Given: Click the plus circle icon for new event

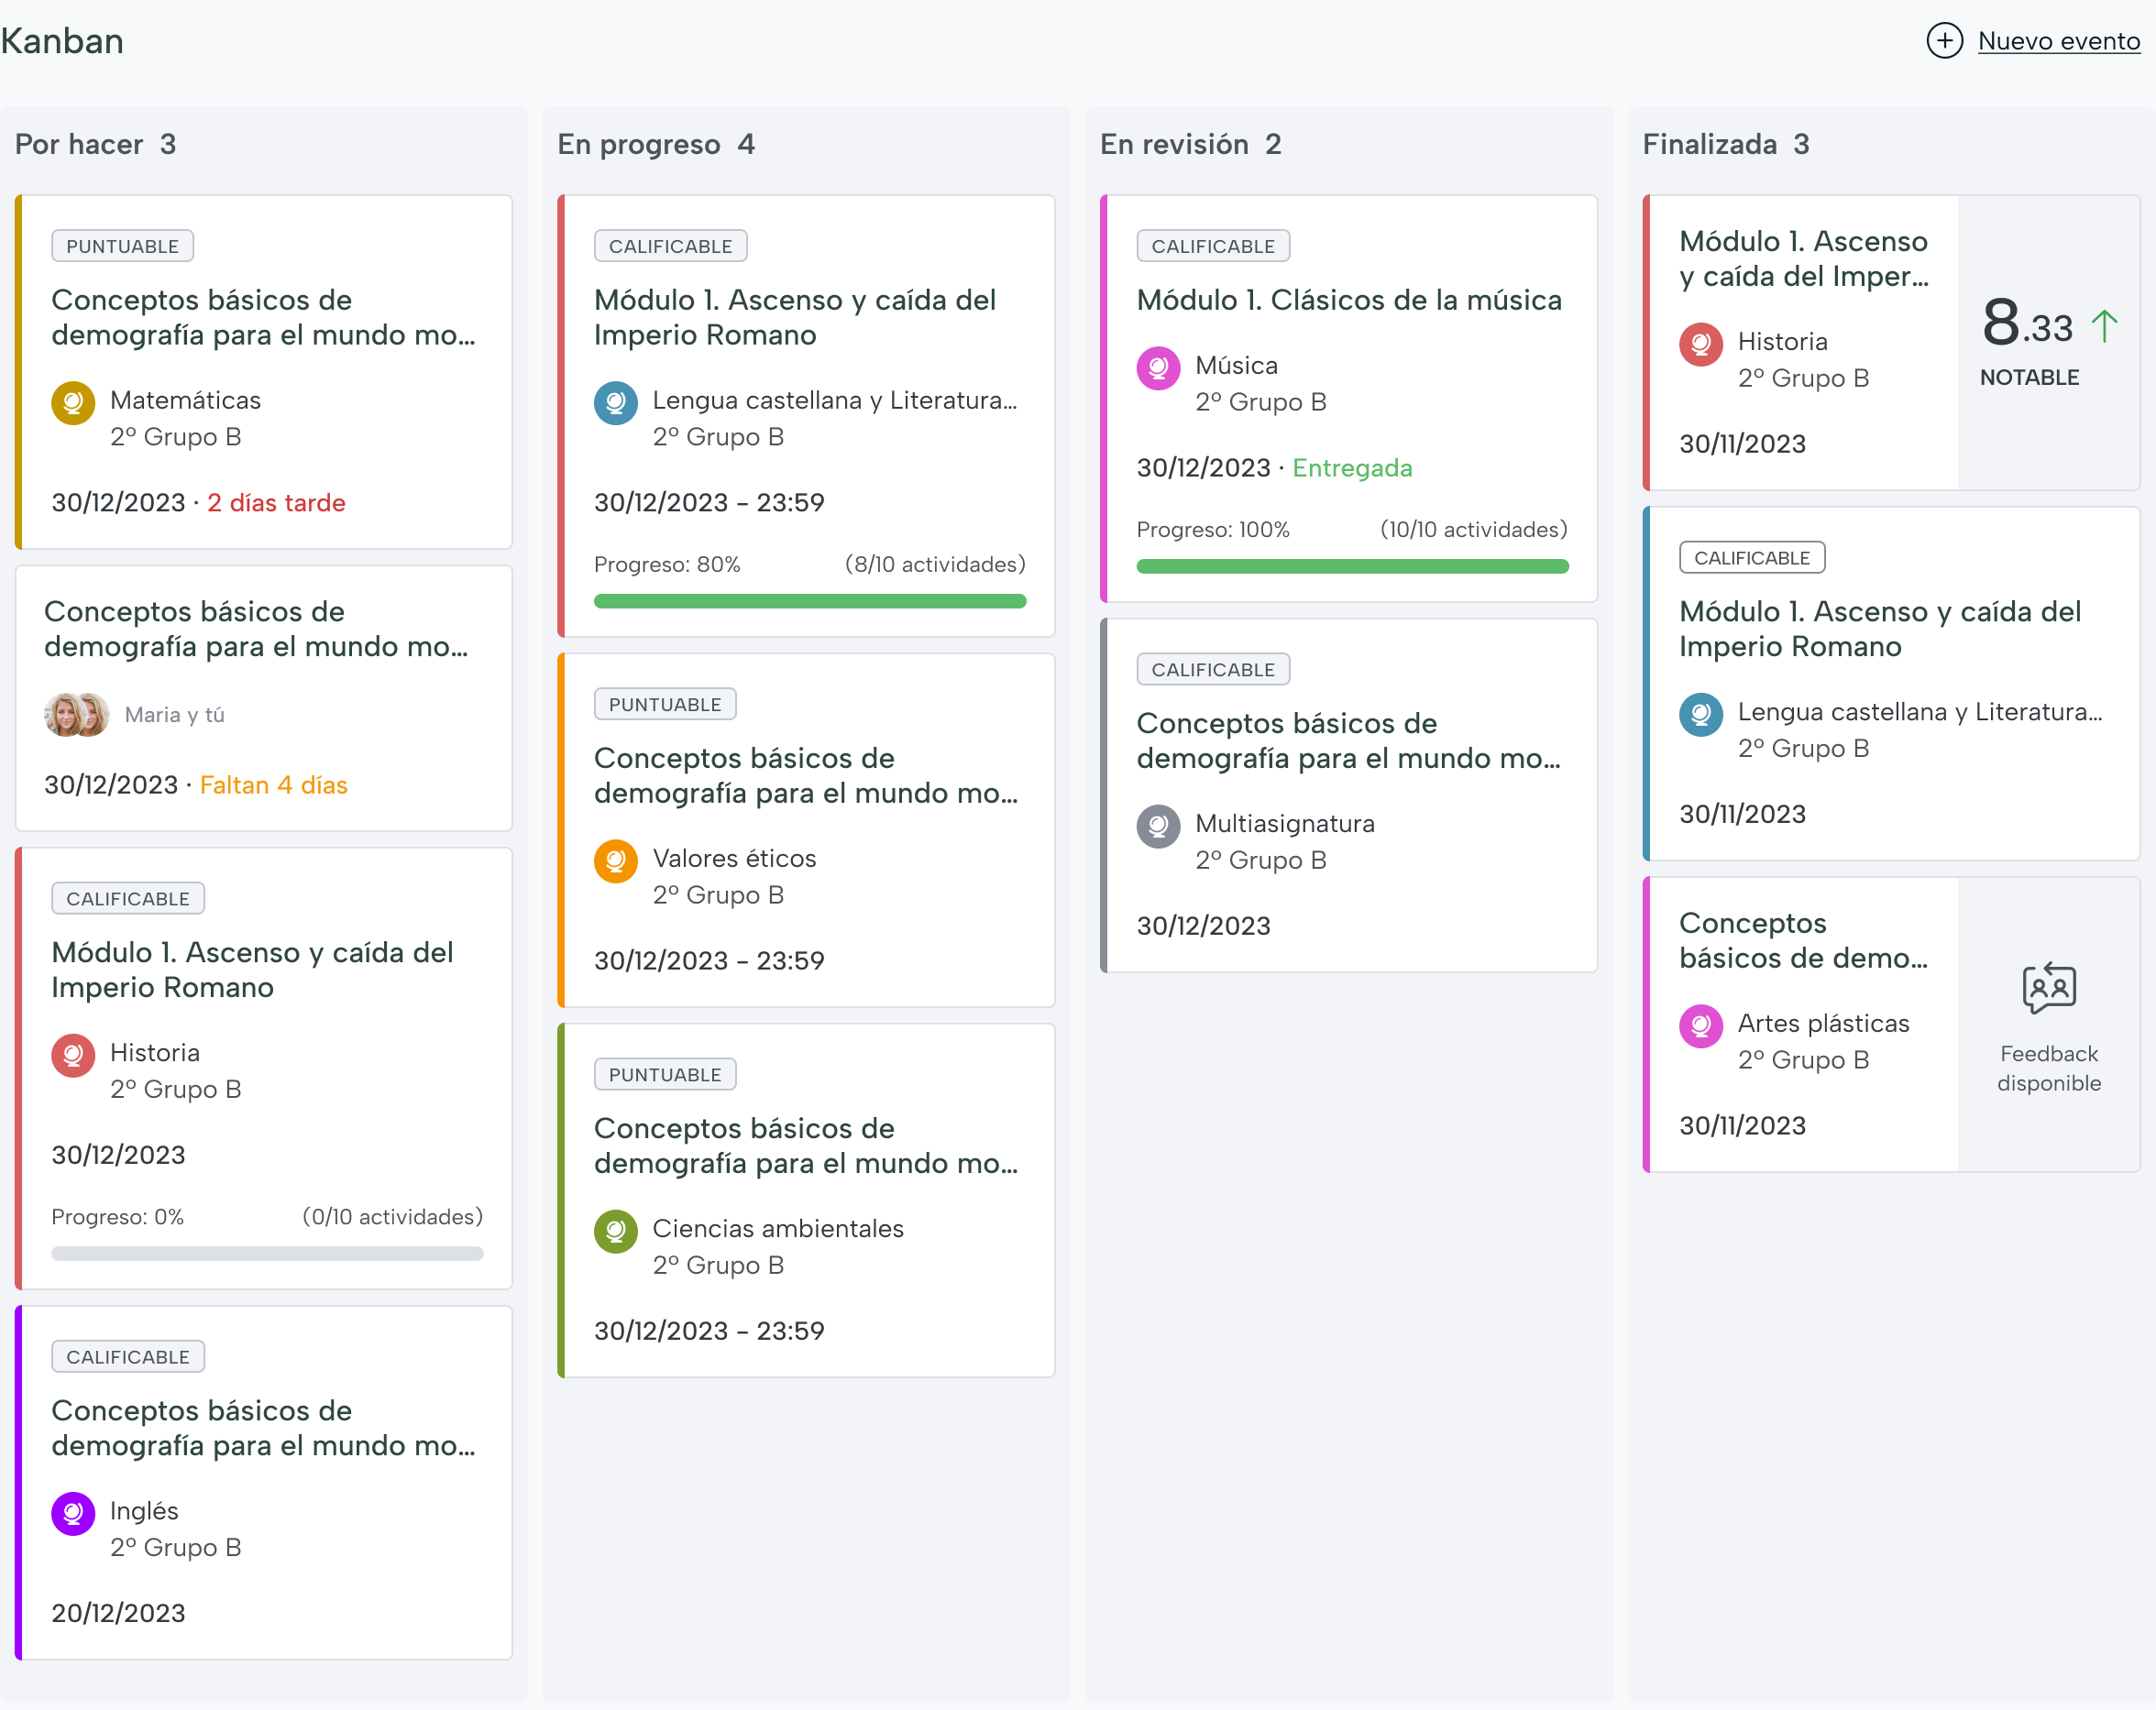Looking at the screenshot, I should coord(1944,41).
